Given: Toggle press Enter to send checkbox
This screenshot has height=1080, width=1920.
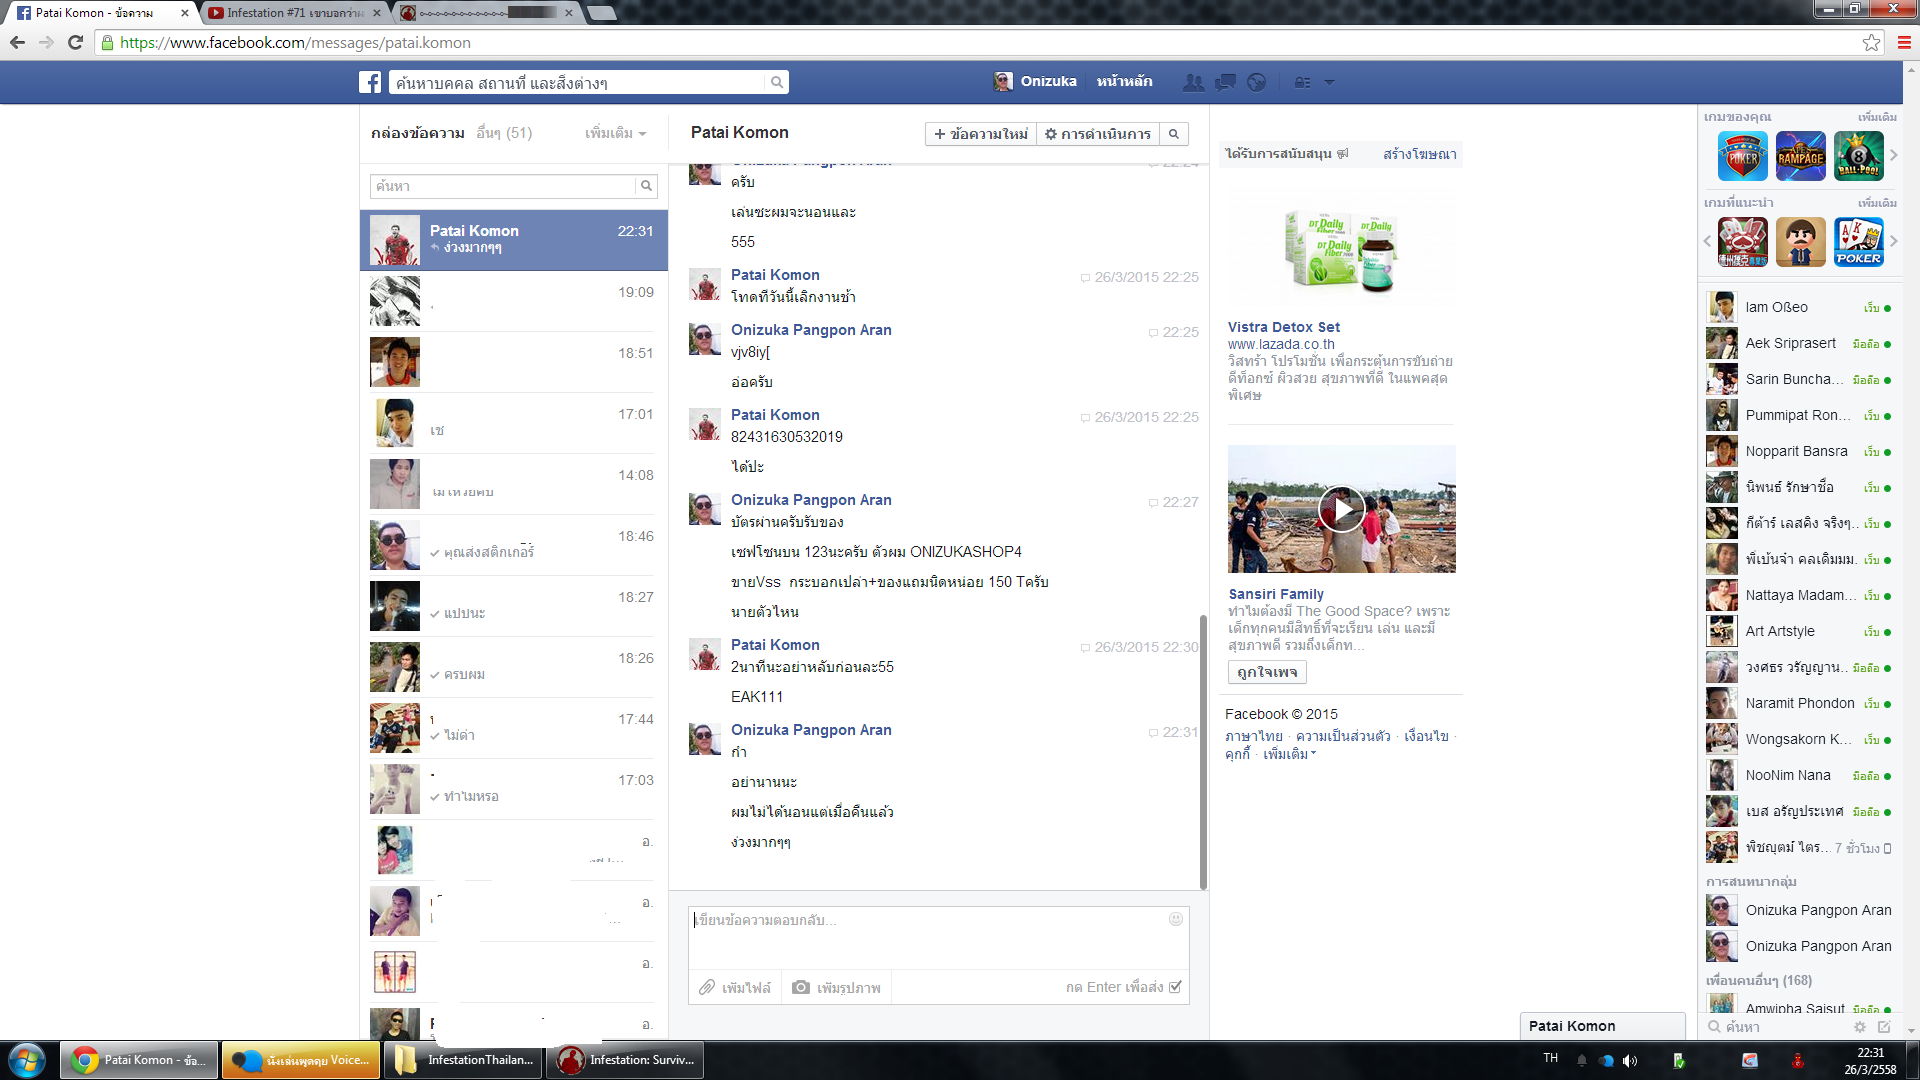Looking at the screenshot, I should 1175,987.
